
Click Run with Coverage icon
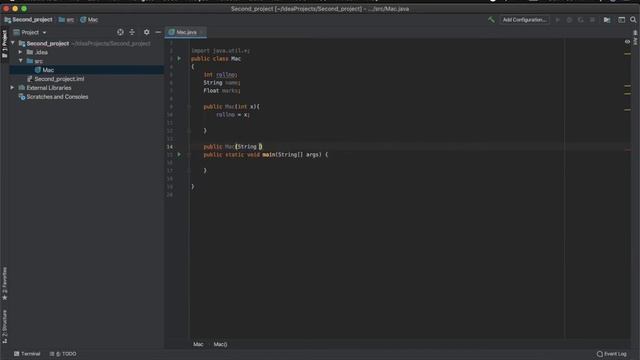point(580,20)
